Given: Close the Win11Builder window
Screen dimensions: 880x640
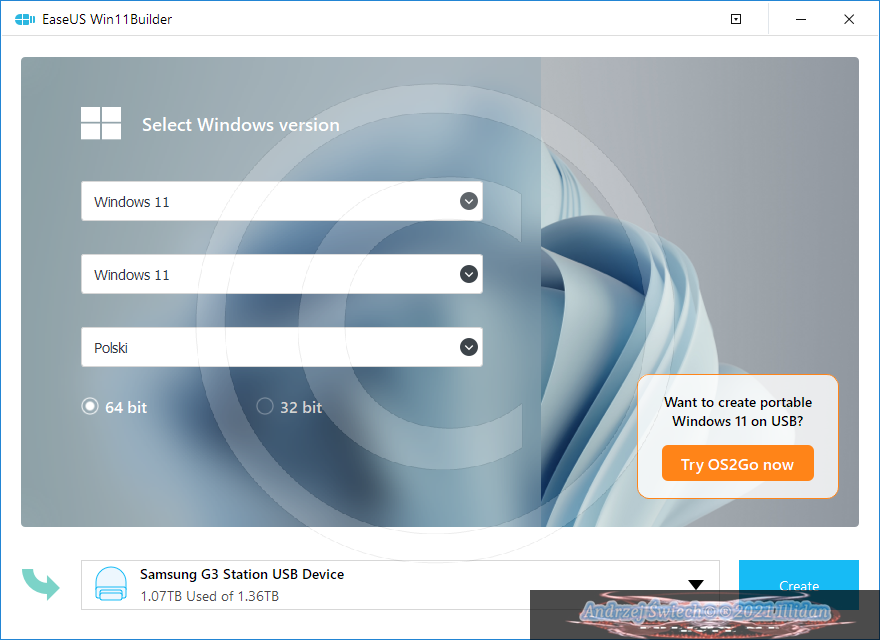Looking at the screenshot, I should tap(849, 19).
